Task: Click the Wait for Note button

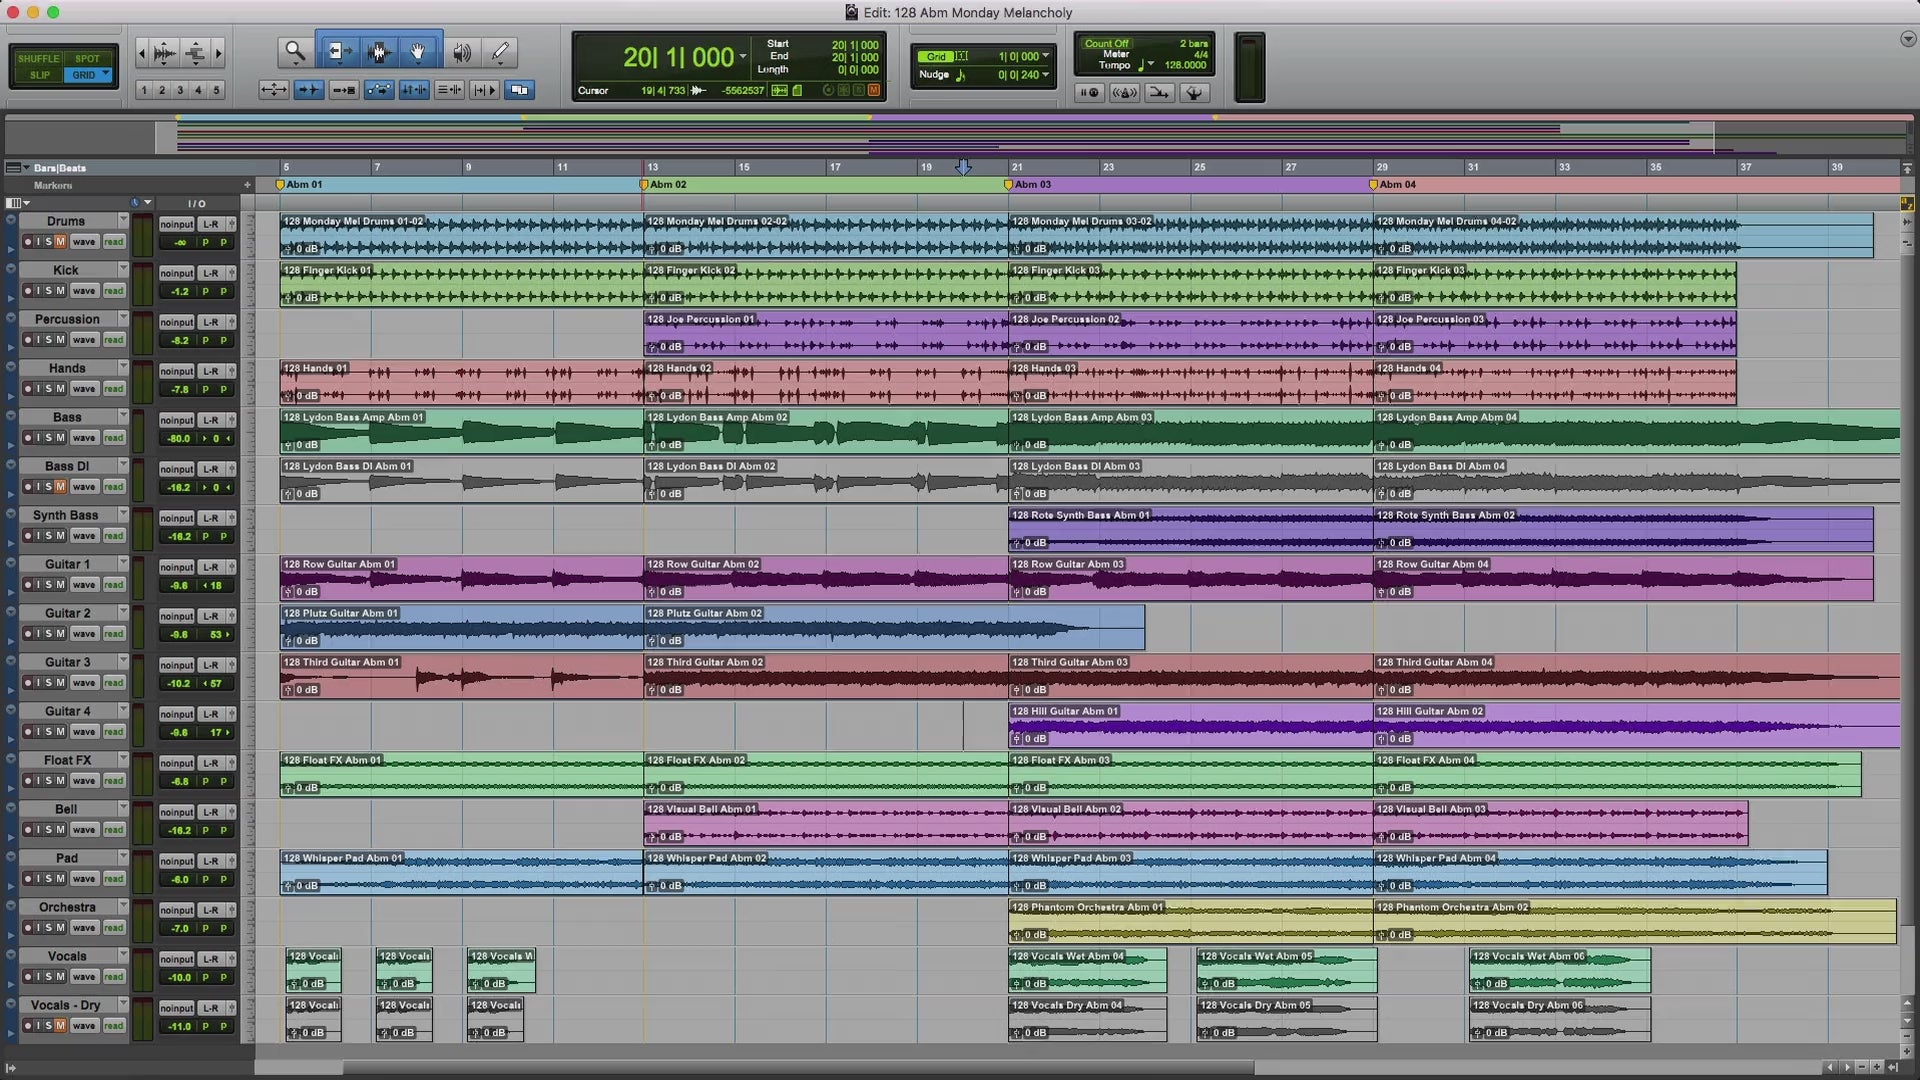Action: pos(1088,93)
